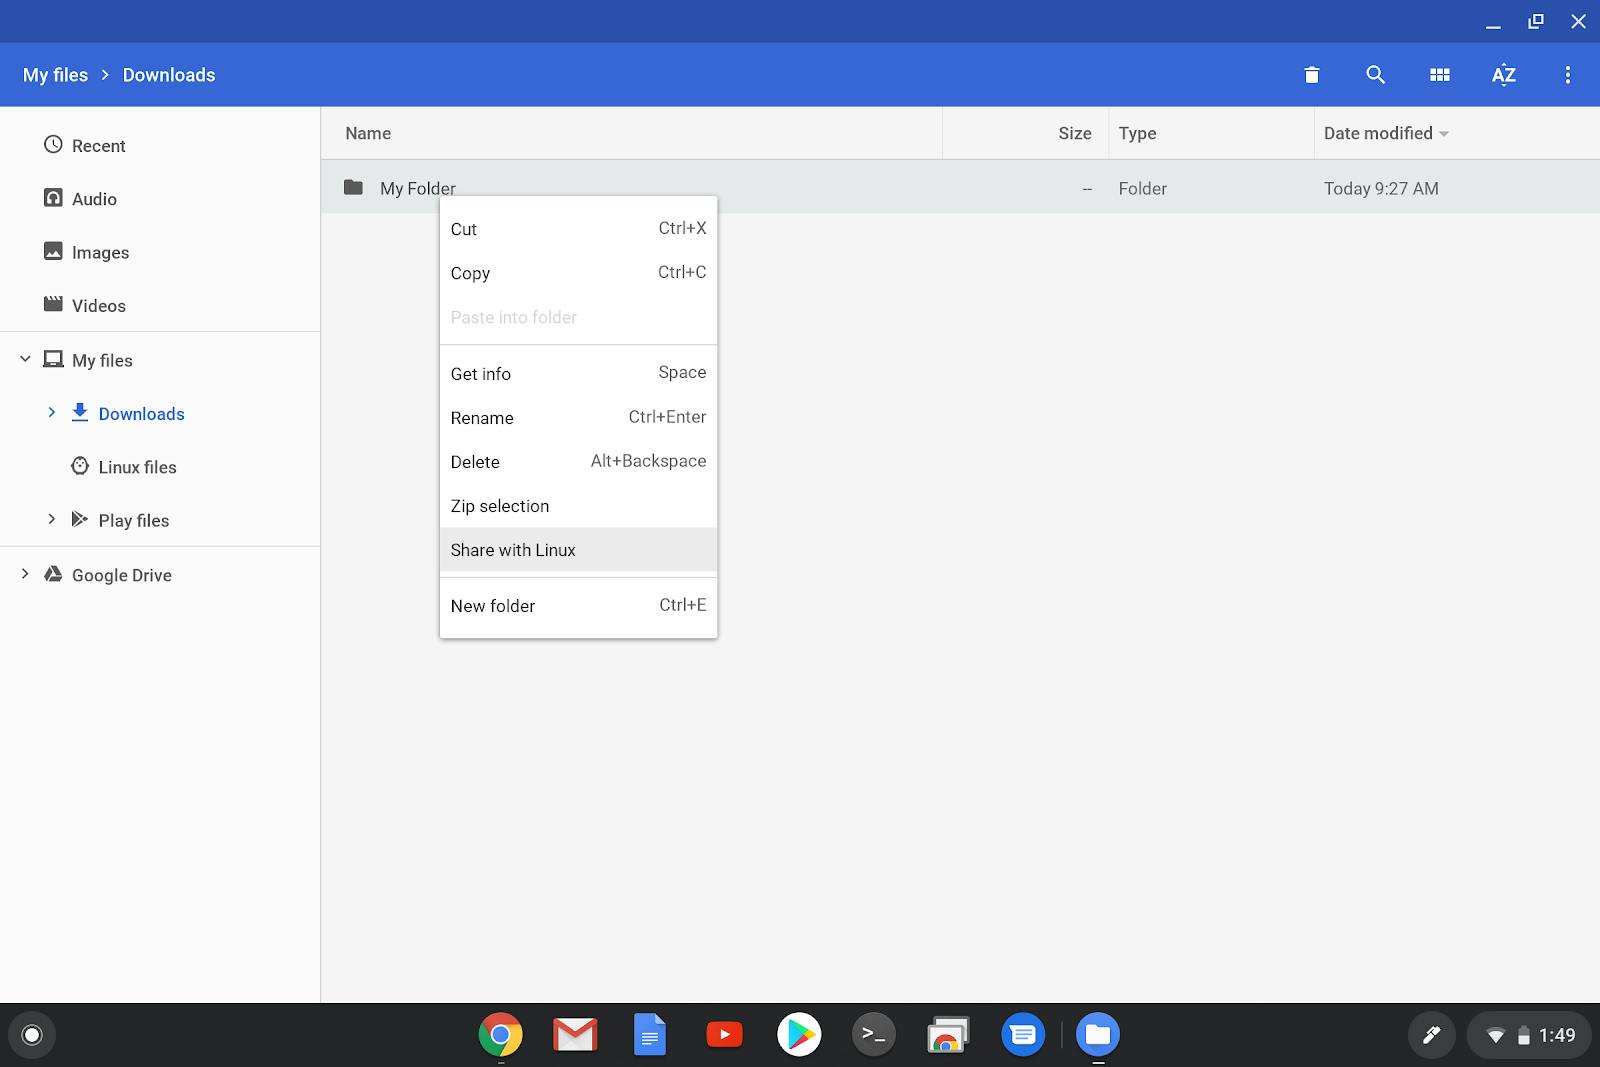The width and height of the screenshot is (1600, 1067).
Task: Navigate to My files via breadcrumb
Action: point(55,74)
